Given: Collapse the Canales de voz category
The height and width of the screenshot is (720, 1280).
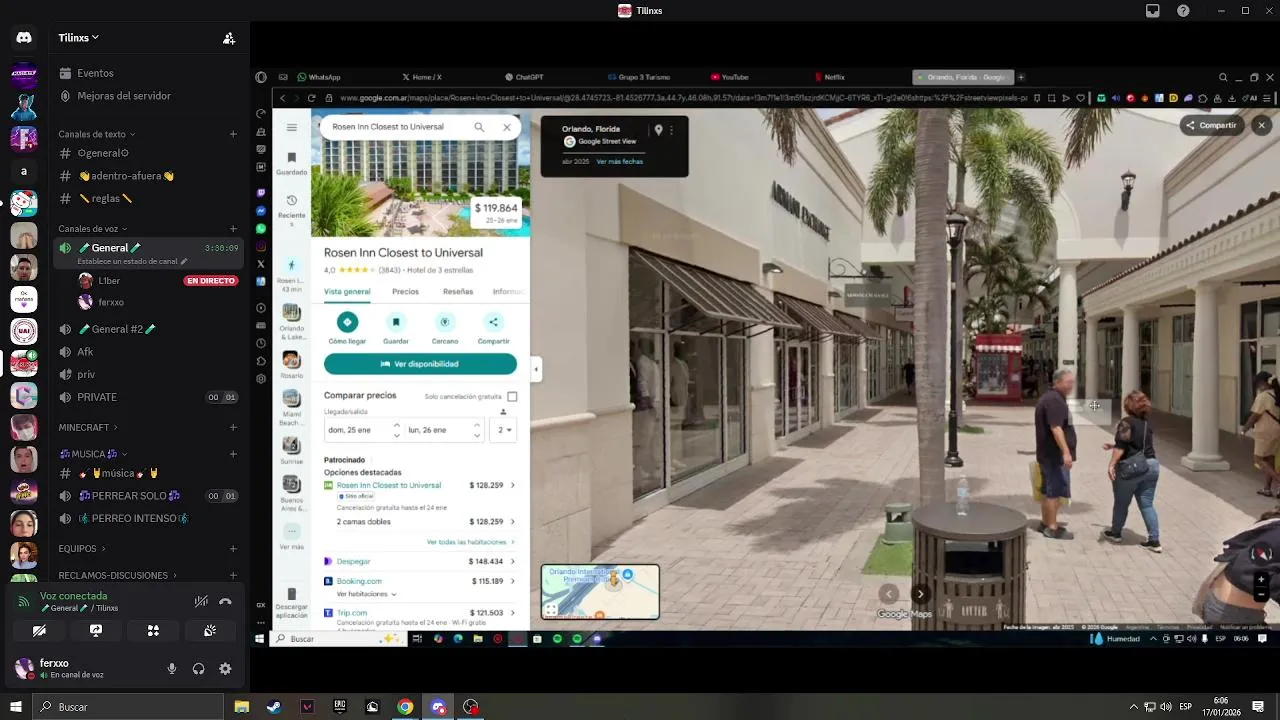Looking at the screenshot, I should coord(93,229).
